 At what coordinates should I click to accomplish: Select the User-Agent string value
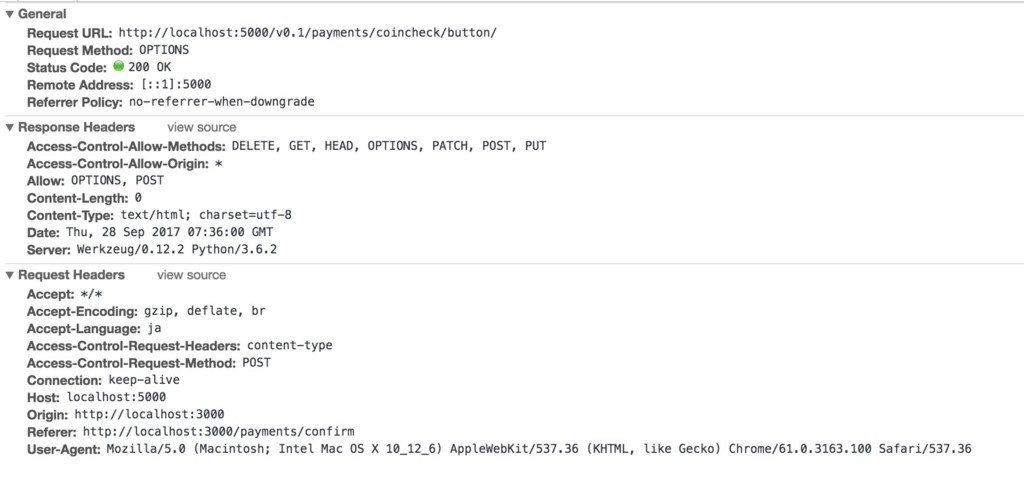(539, 448)
